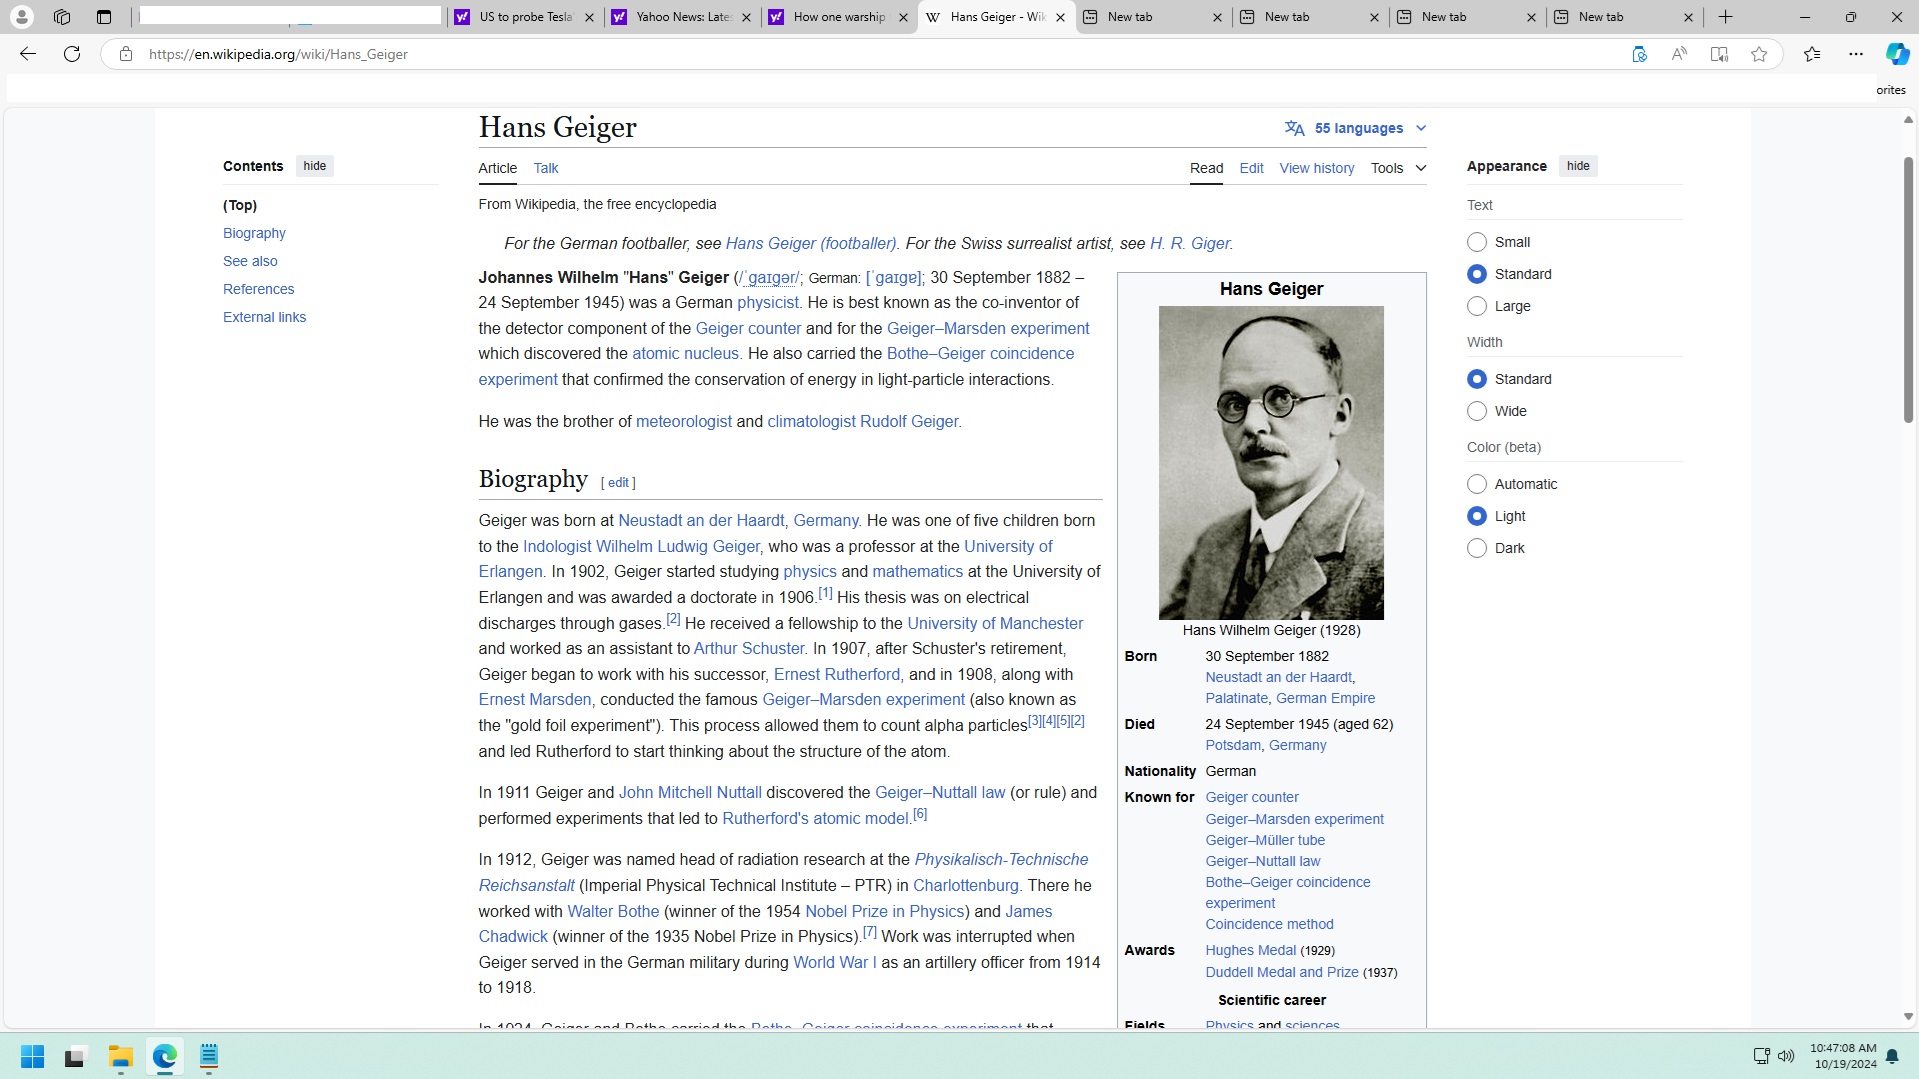This screenshot has height=1079, width=1919.
Task: Choose Automatic color mode
Action: [1477, 484]
